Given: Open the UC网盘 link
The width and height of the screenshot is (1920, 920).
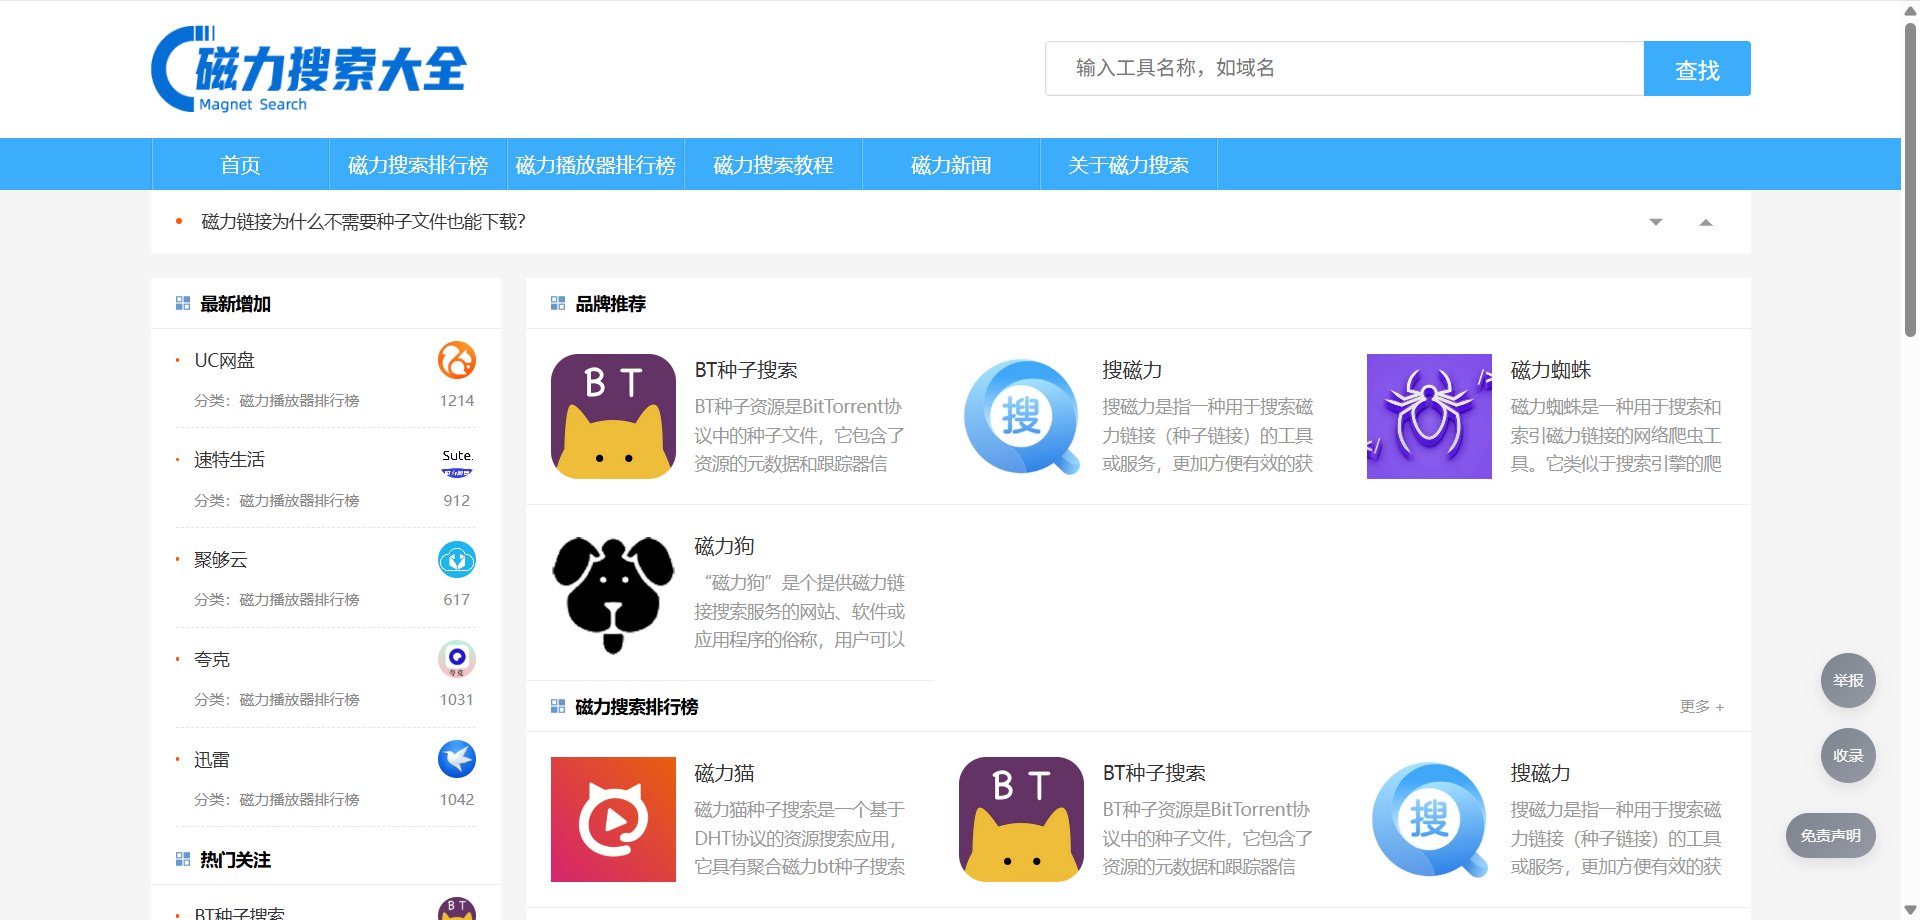Looking at the screenshot, I should (224, 360).
